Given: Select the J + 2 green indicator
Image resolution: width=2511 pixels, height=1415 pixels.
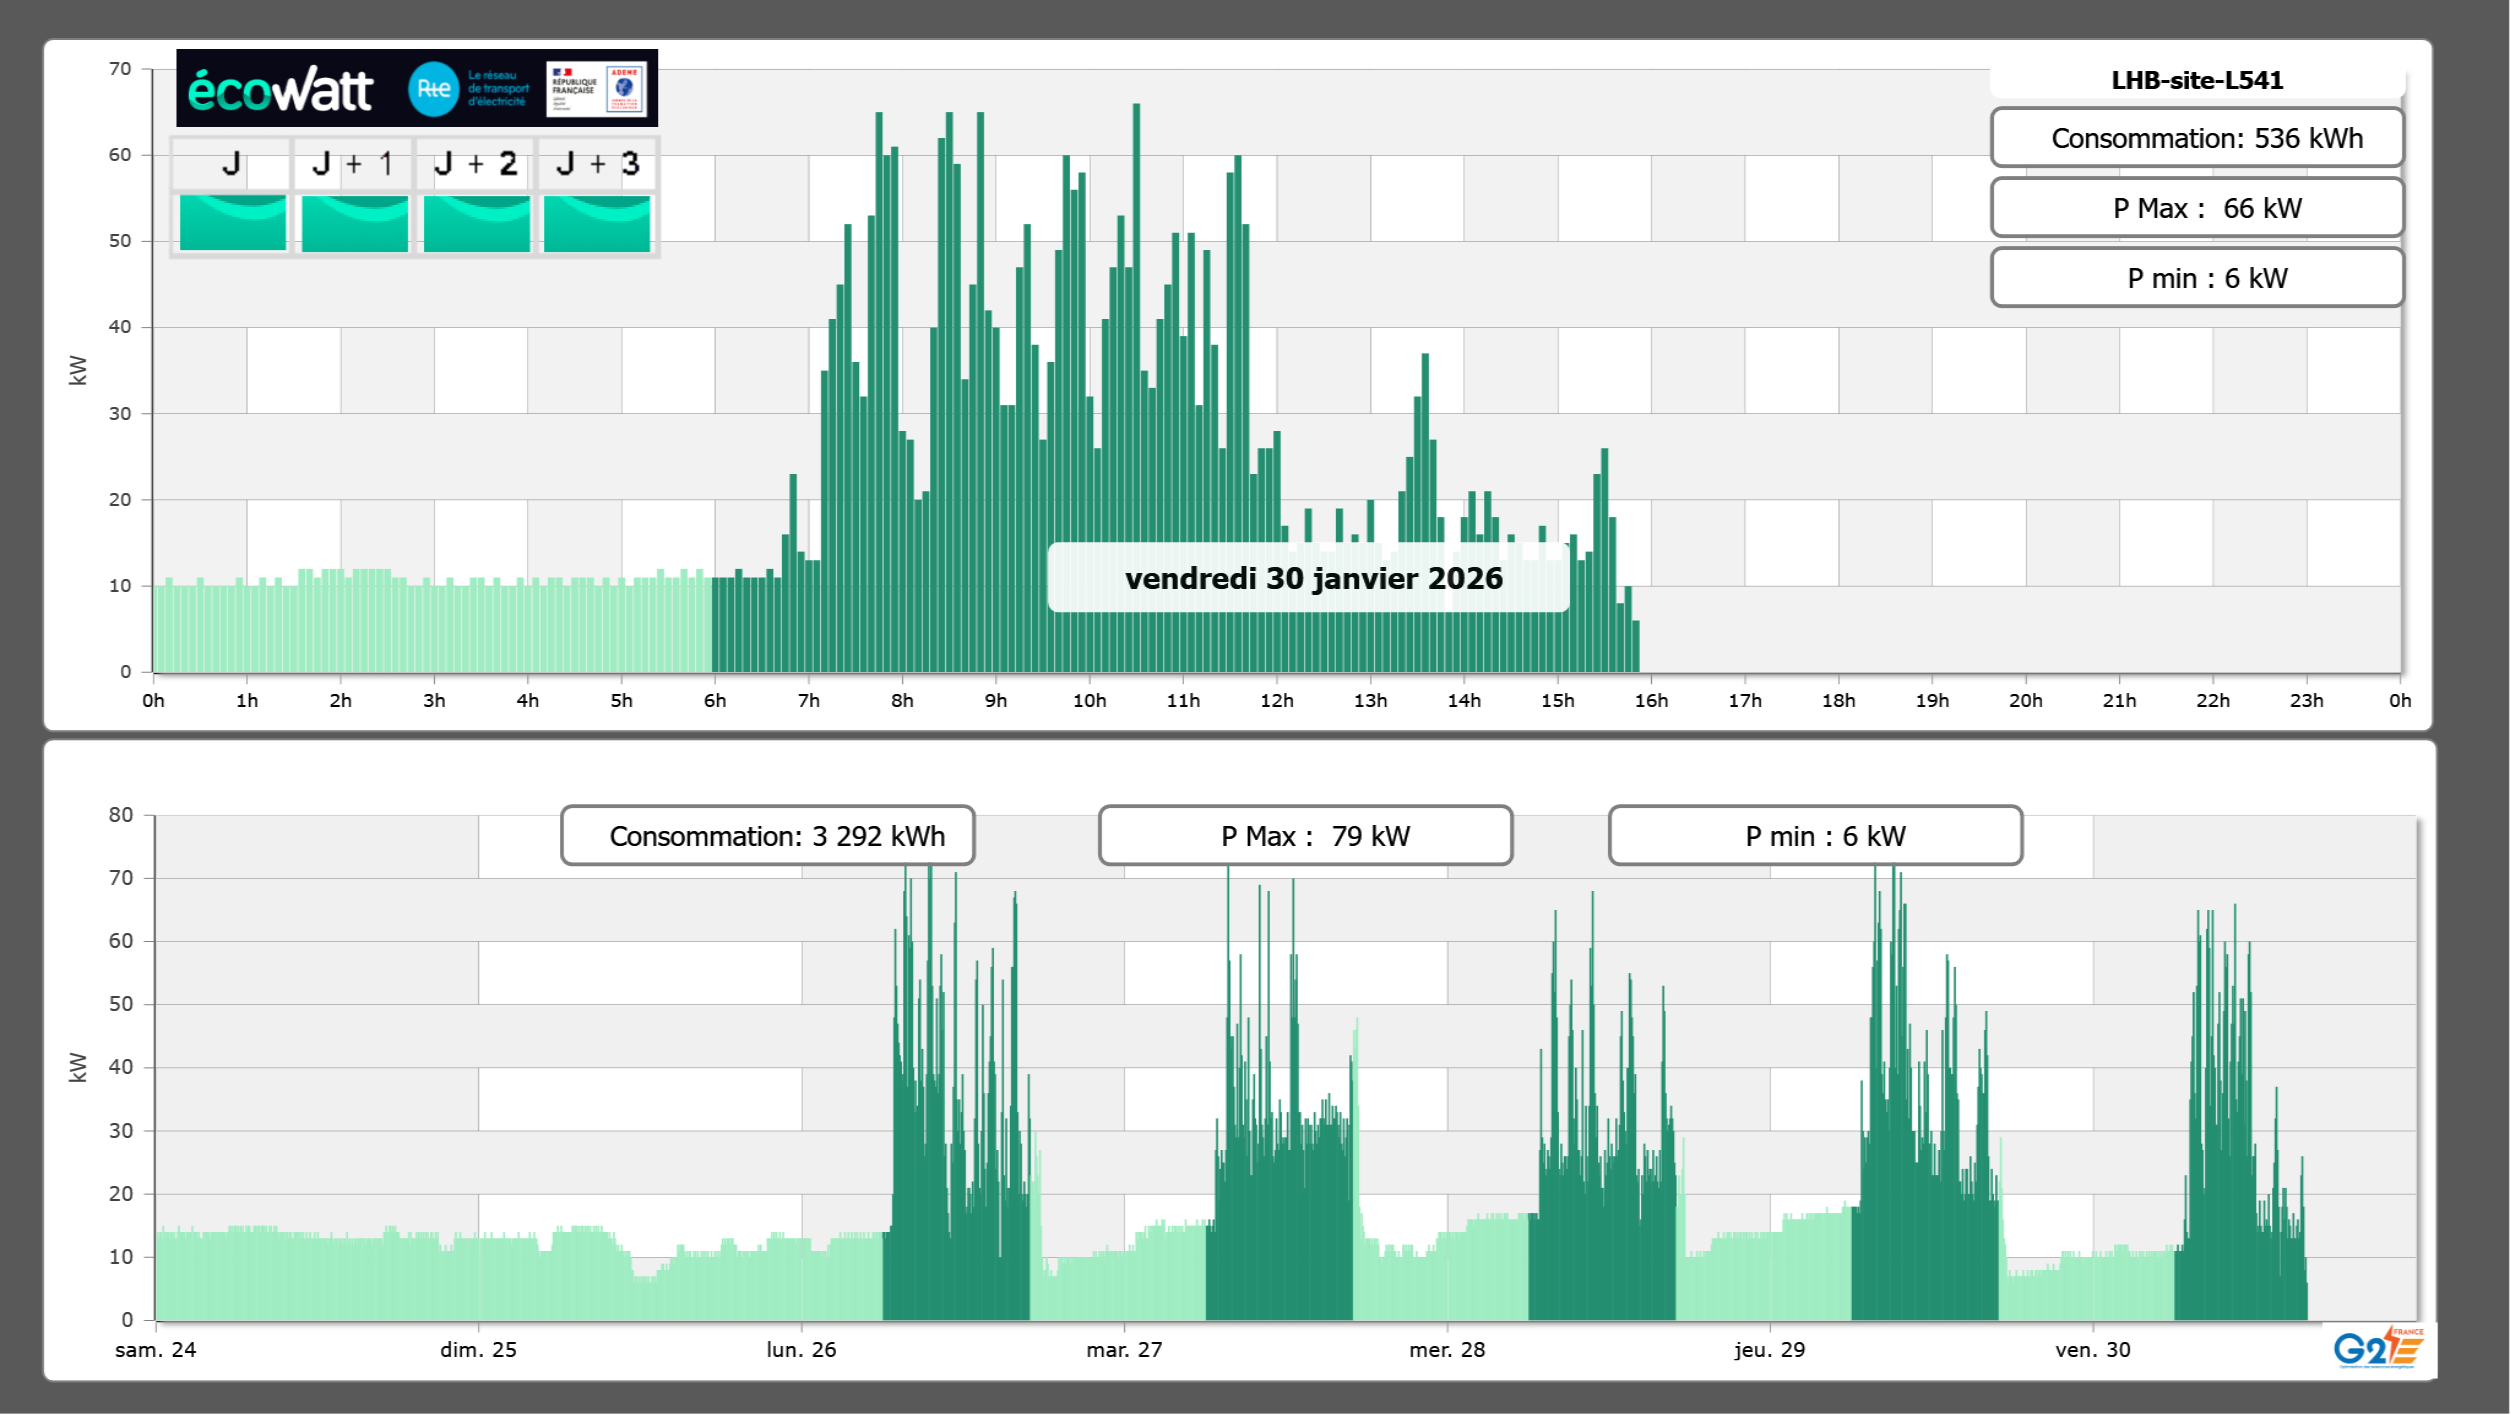Looking at the screenshot, I should [x=476, y=223].
